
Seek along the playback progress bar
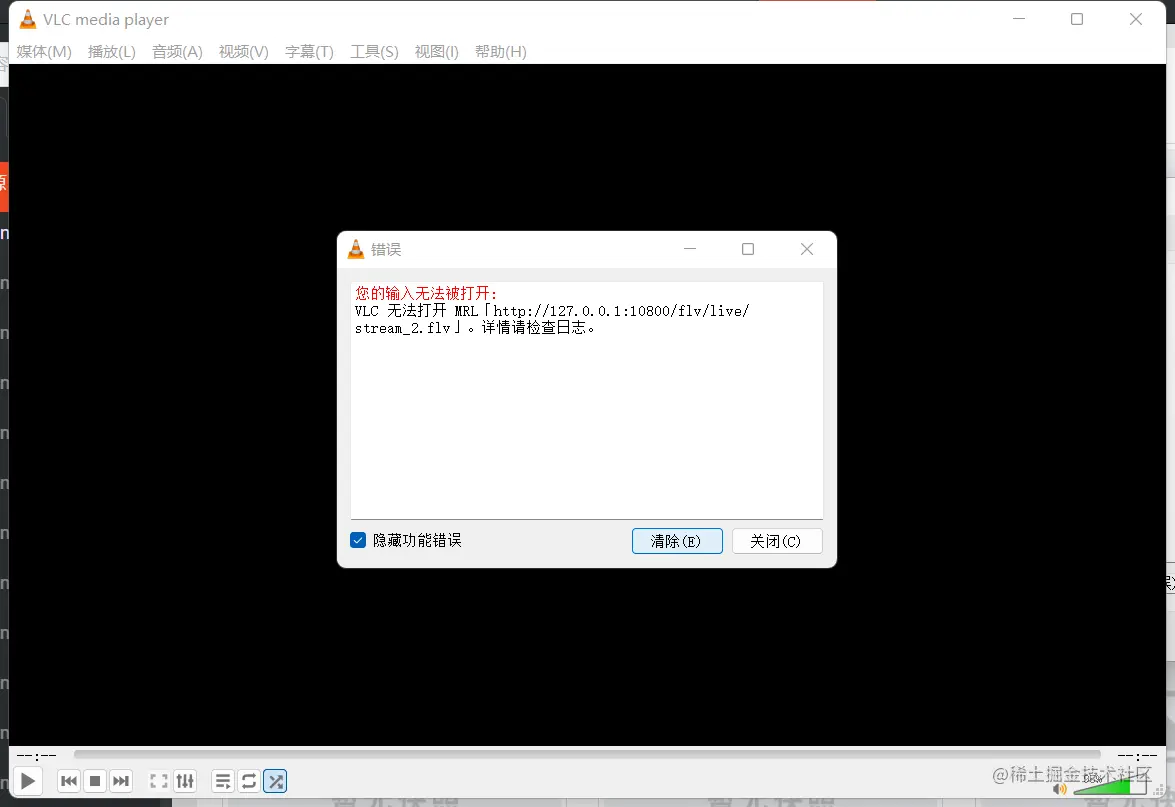[x=587, y=755]
